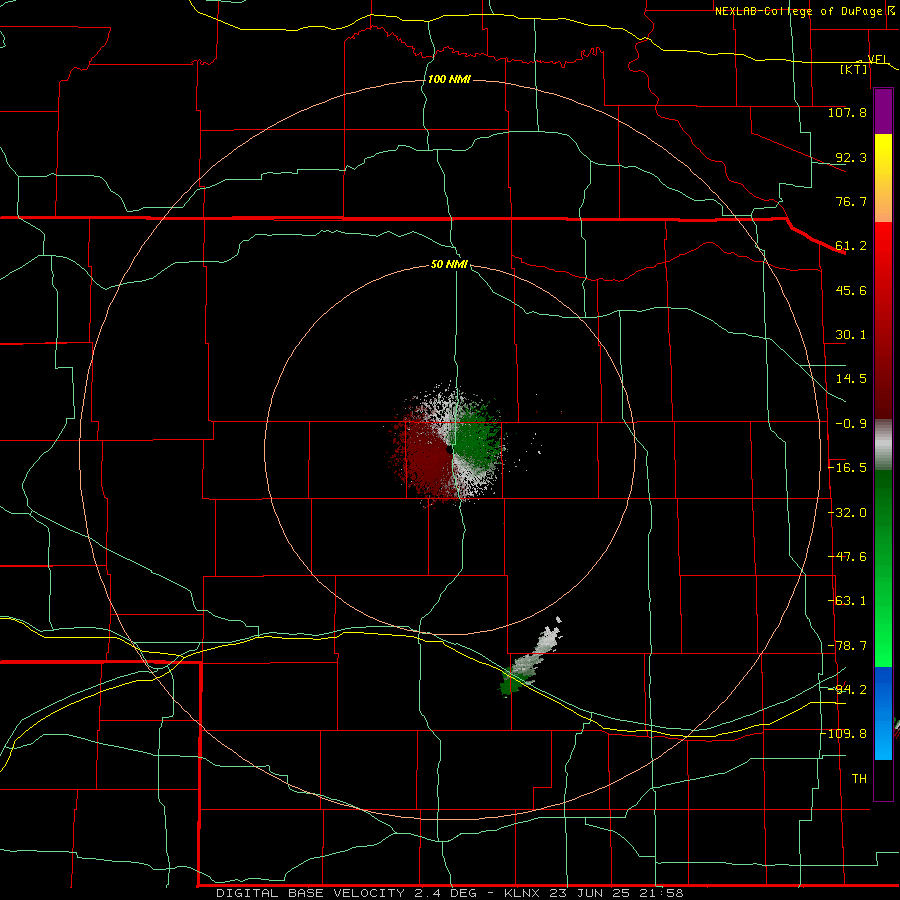Viewport: 900px width, 900px height.
Task: Click the 100 NMI range ring label
Action: (x=449, y=79)
